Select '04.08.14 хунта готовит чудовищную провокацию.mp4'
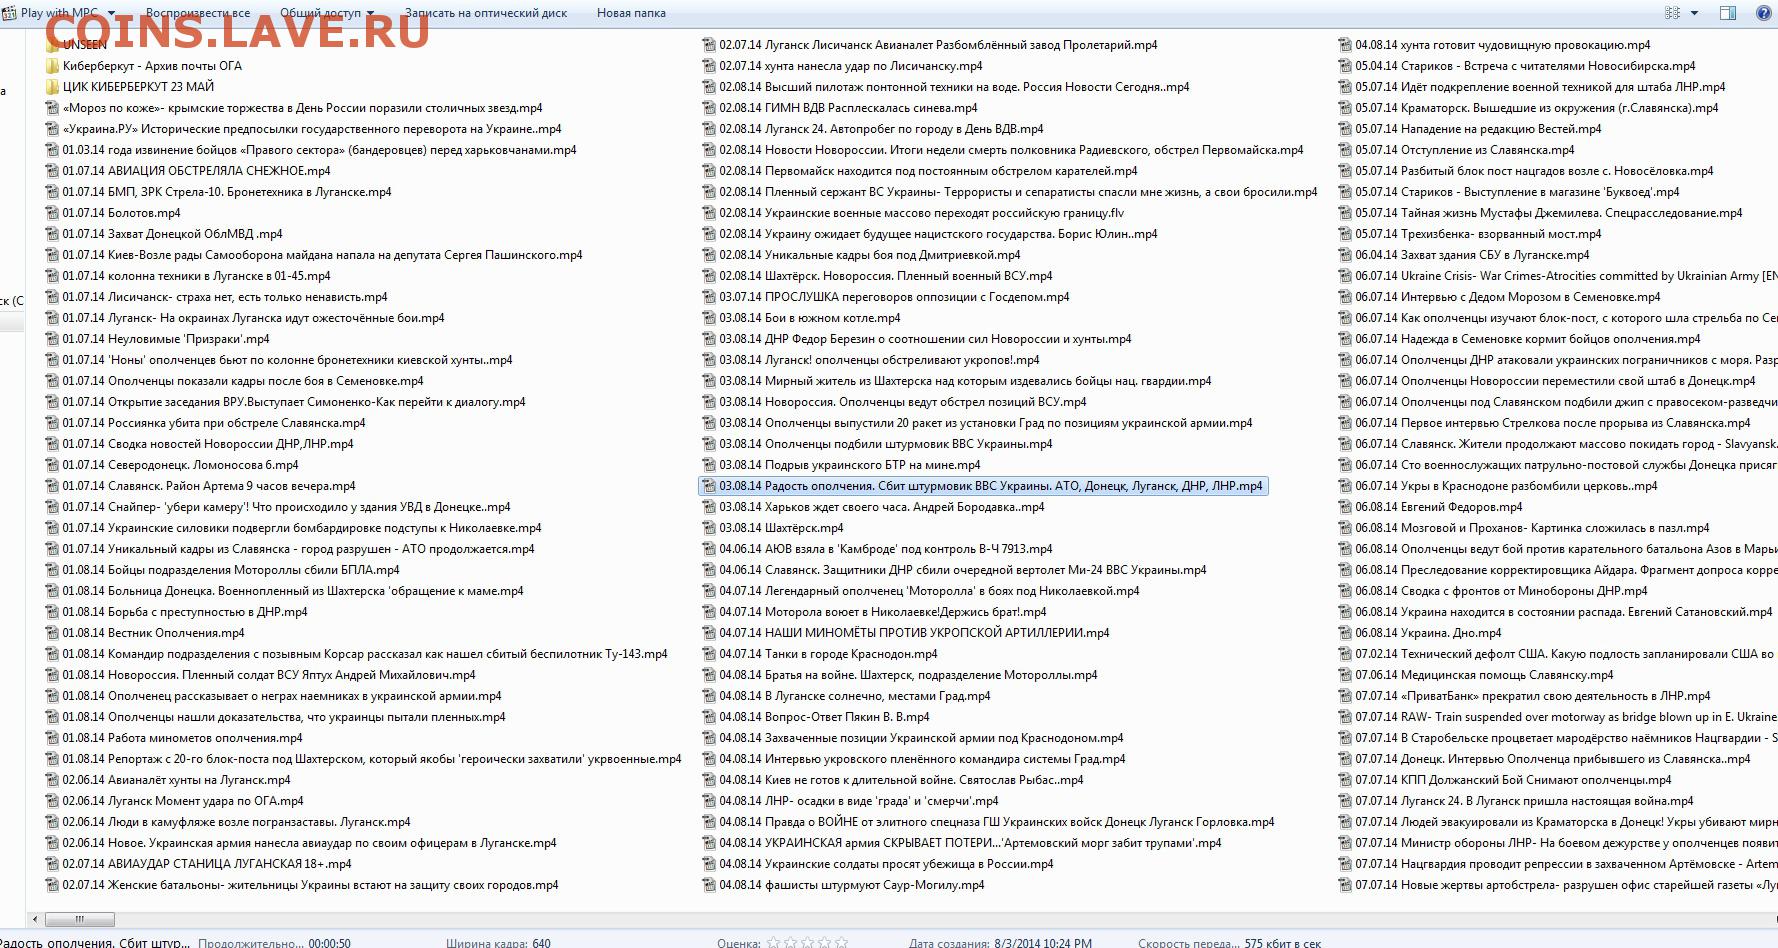 [x=1495, y=45]
